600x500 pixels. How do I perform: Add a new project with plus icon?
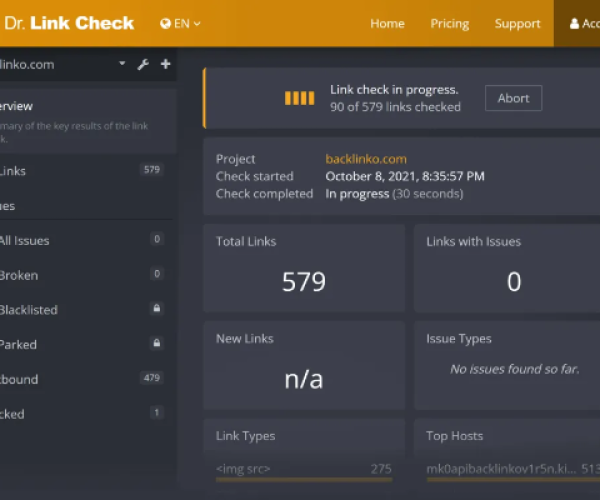click(x=165, y=65)
